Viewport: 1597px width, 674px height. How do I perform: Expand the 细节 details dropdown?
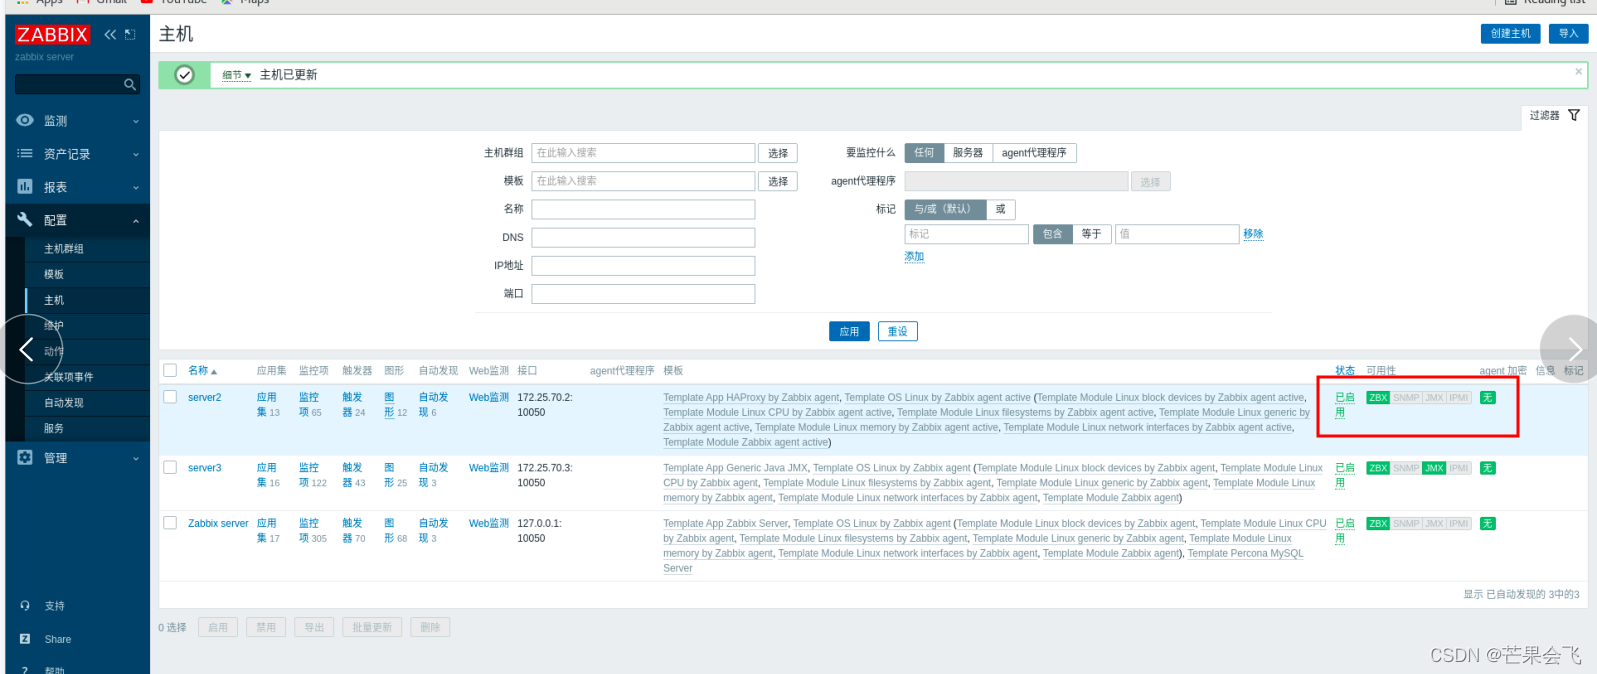click(236, 75)
